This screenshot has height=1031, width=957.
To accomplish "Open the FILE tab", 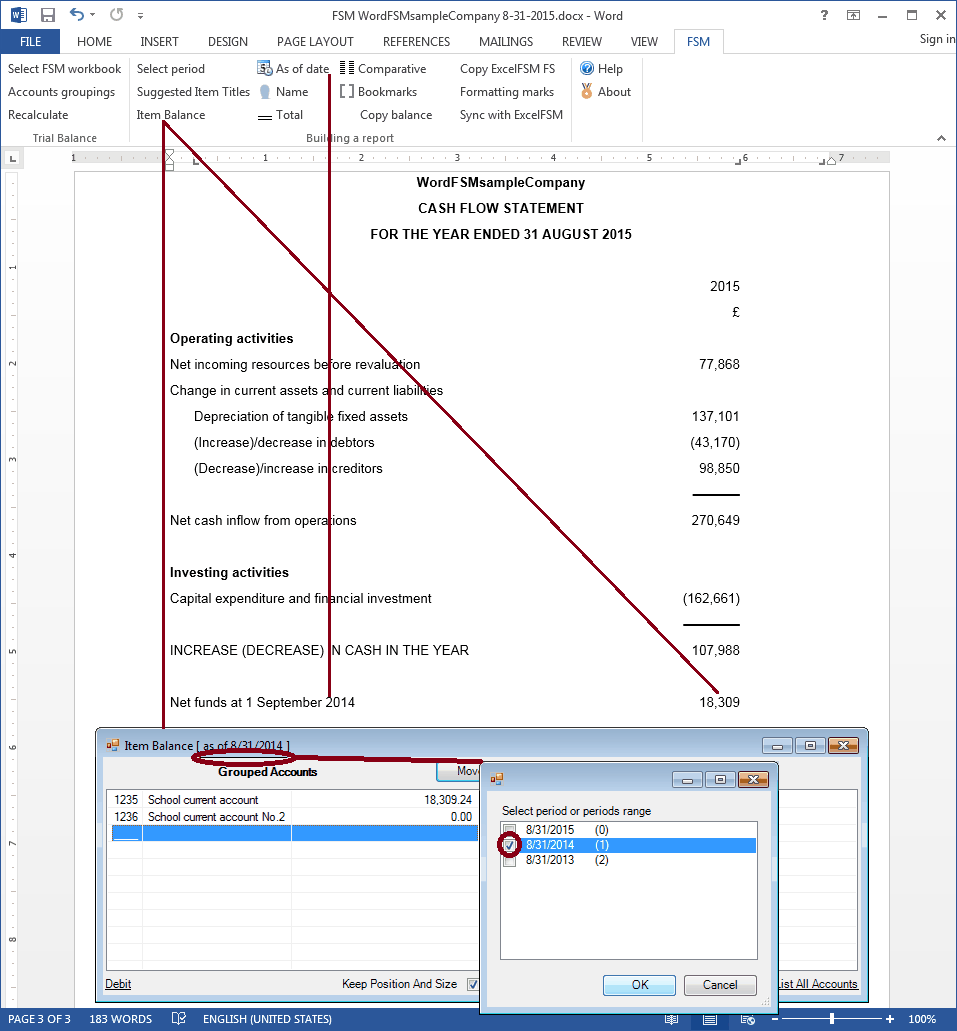I will click(x=30, y=41).
